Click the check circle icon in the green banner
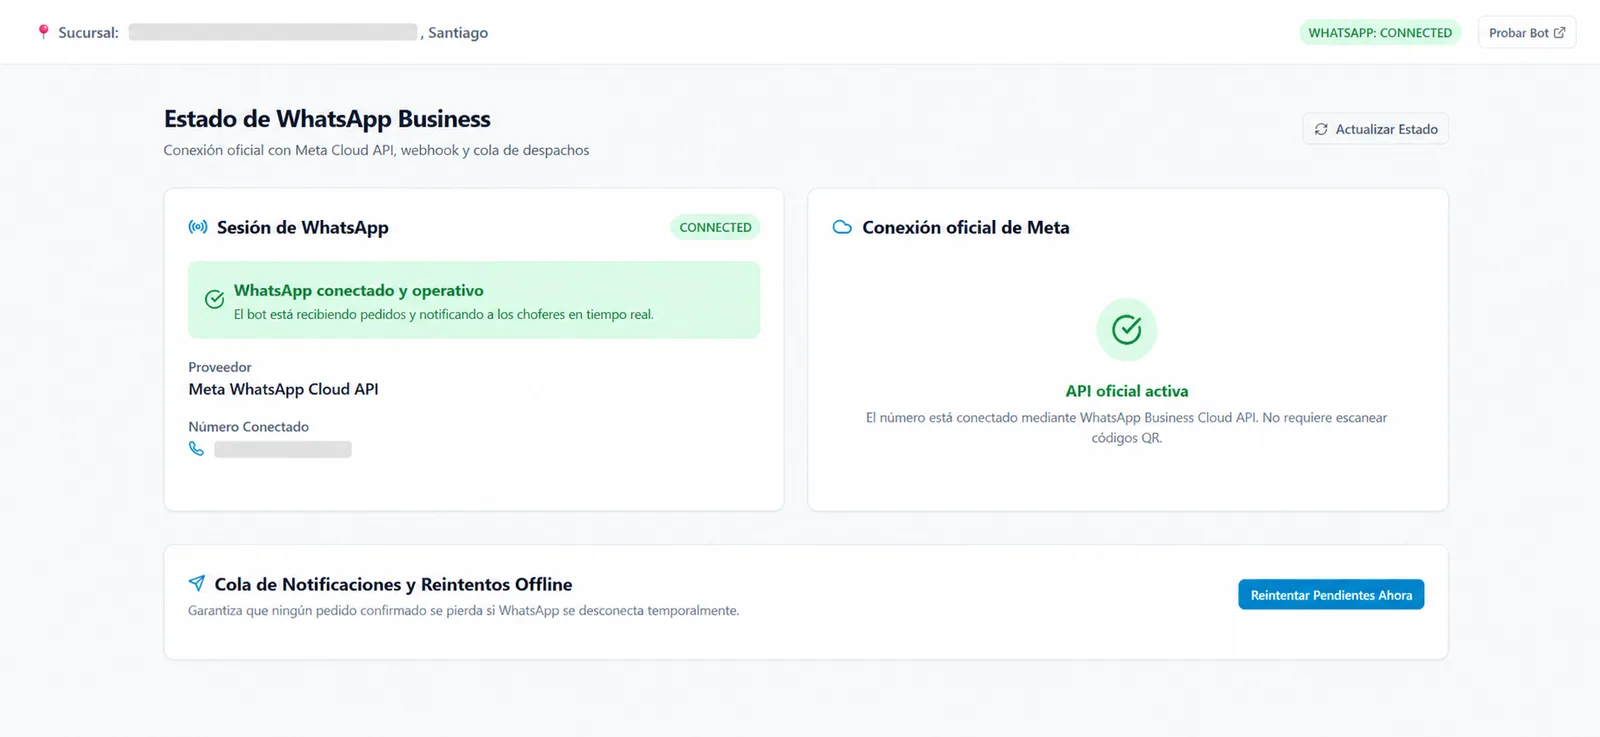 214,299
